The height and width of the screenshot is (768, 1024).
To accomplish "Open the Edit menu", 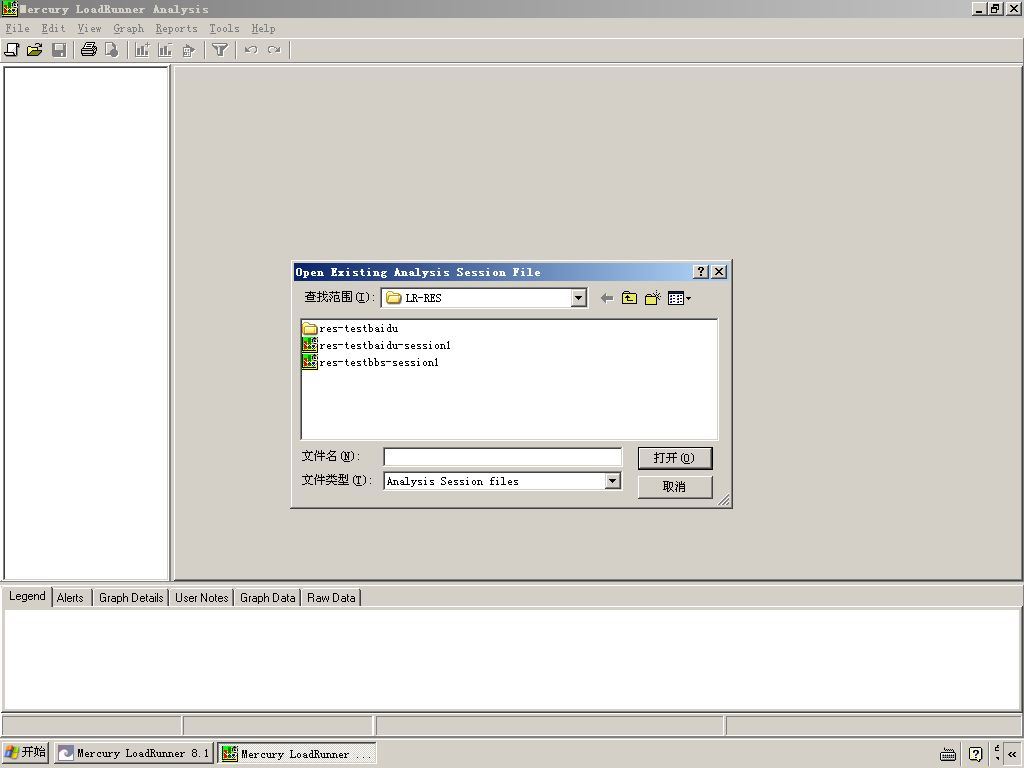I will coord(54,29).
